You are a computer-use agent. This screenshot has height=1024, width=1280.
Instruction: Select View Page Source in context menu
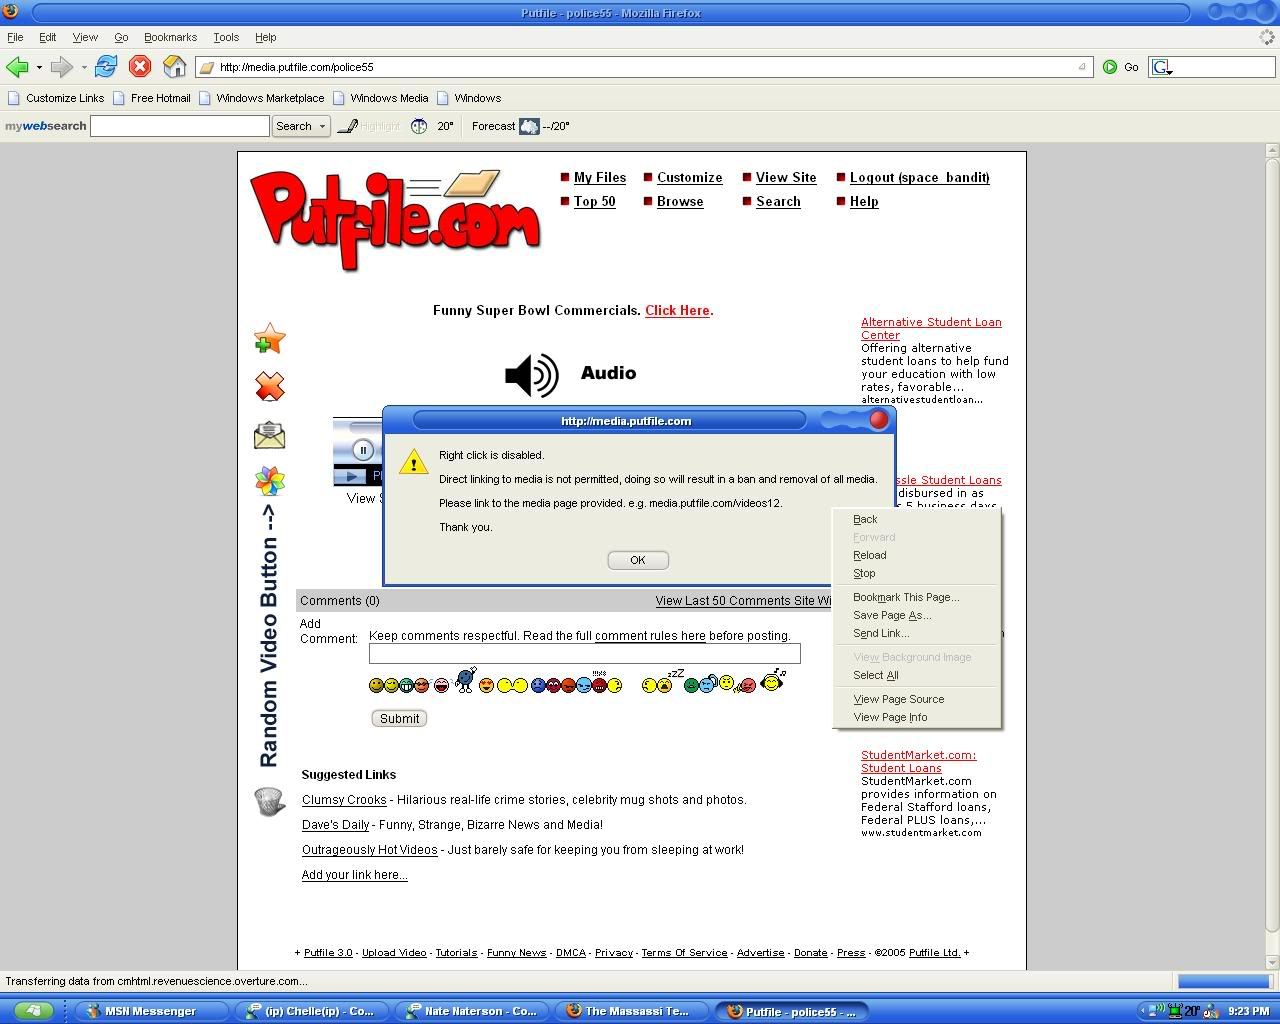[916, 699]
